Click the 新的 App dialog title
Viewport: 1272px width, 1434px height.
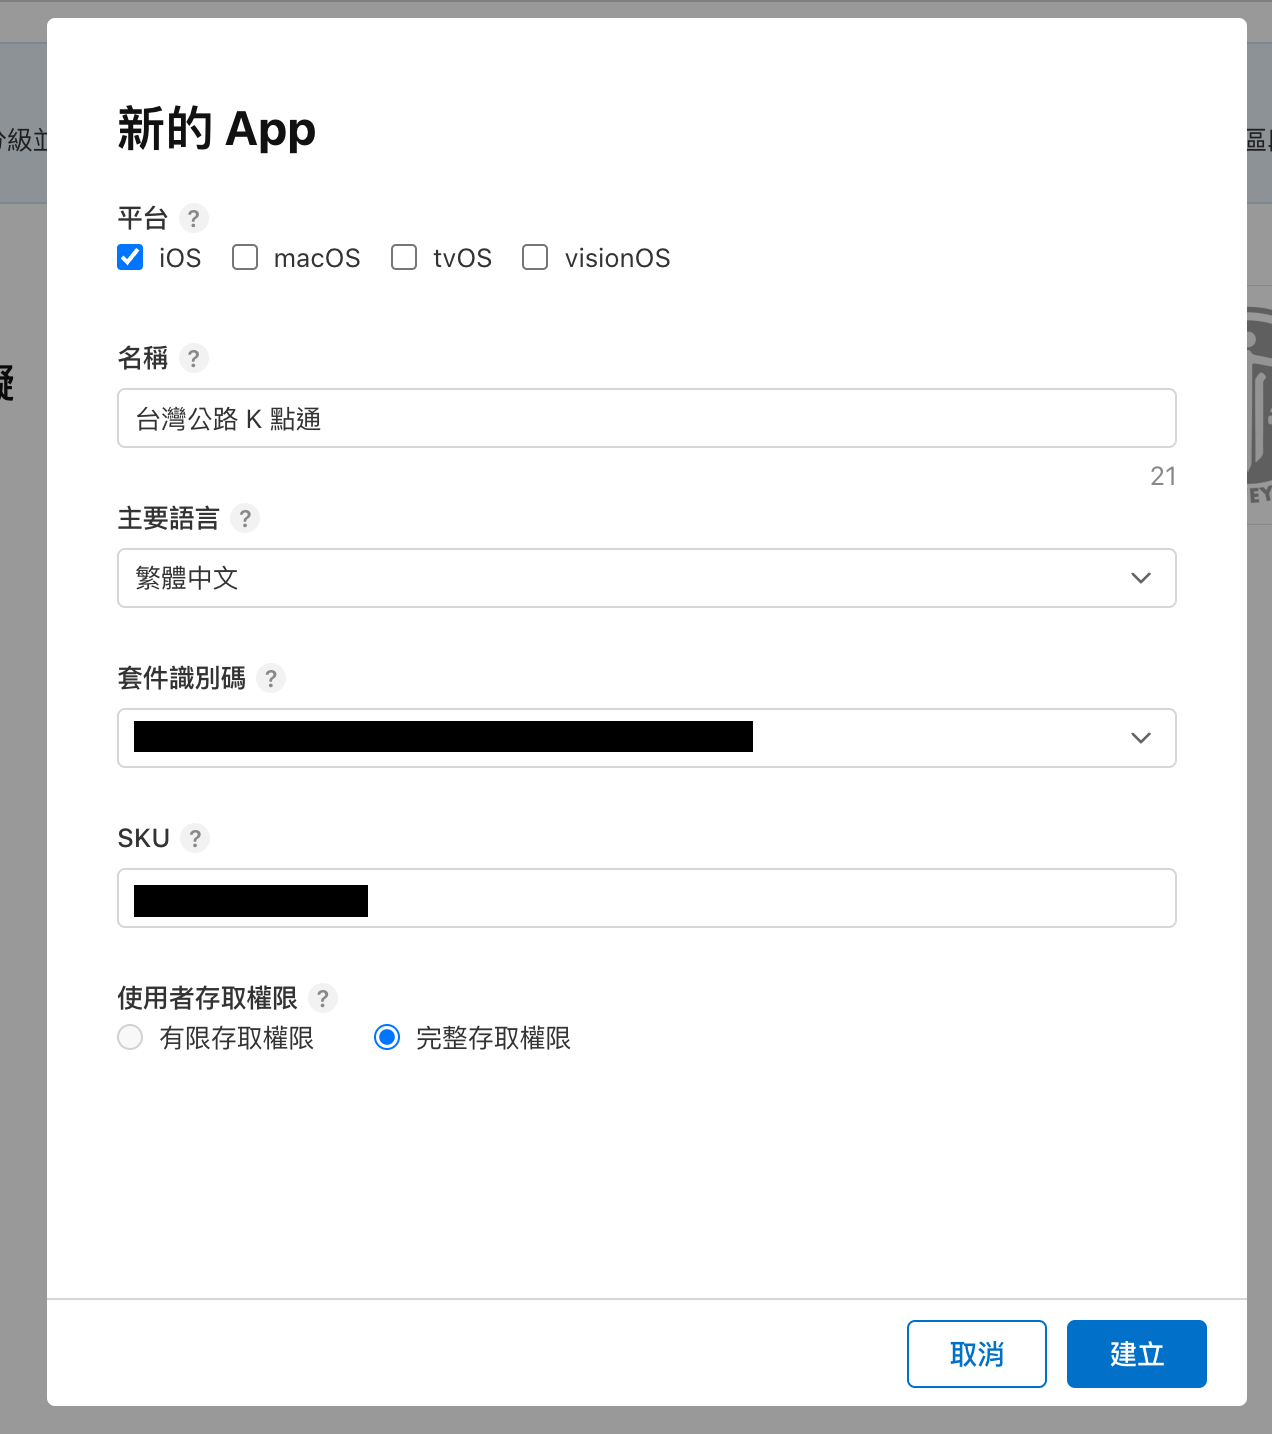(x=217, y=129)
